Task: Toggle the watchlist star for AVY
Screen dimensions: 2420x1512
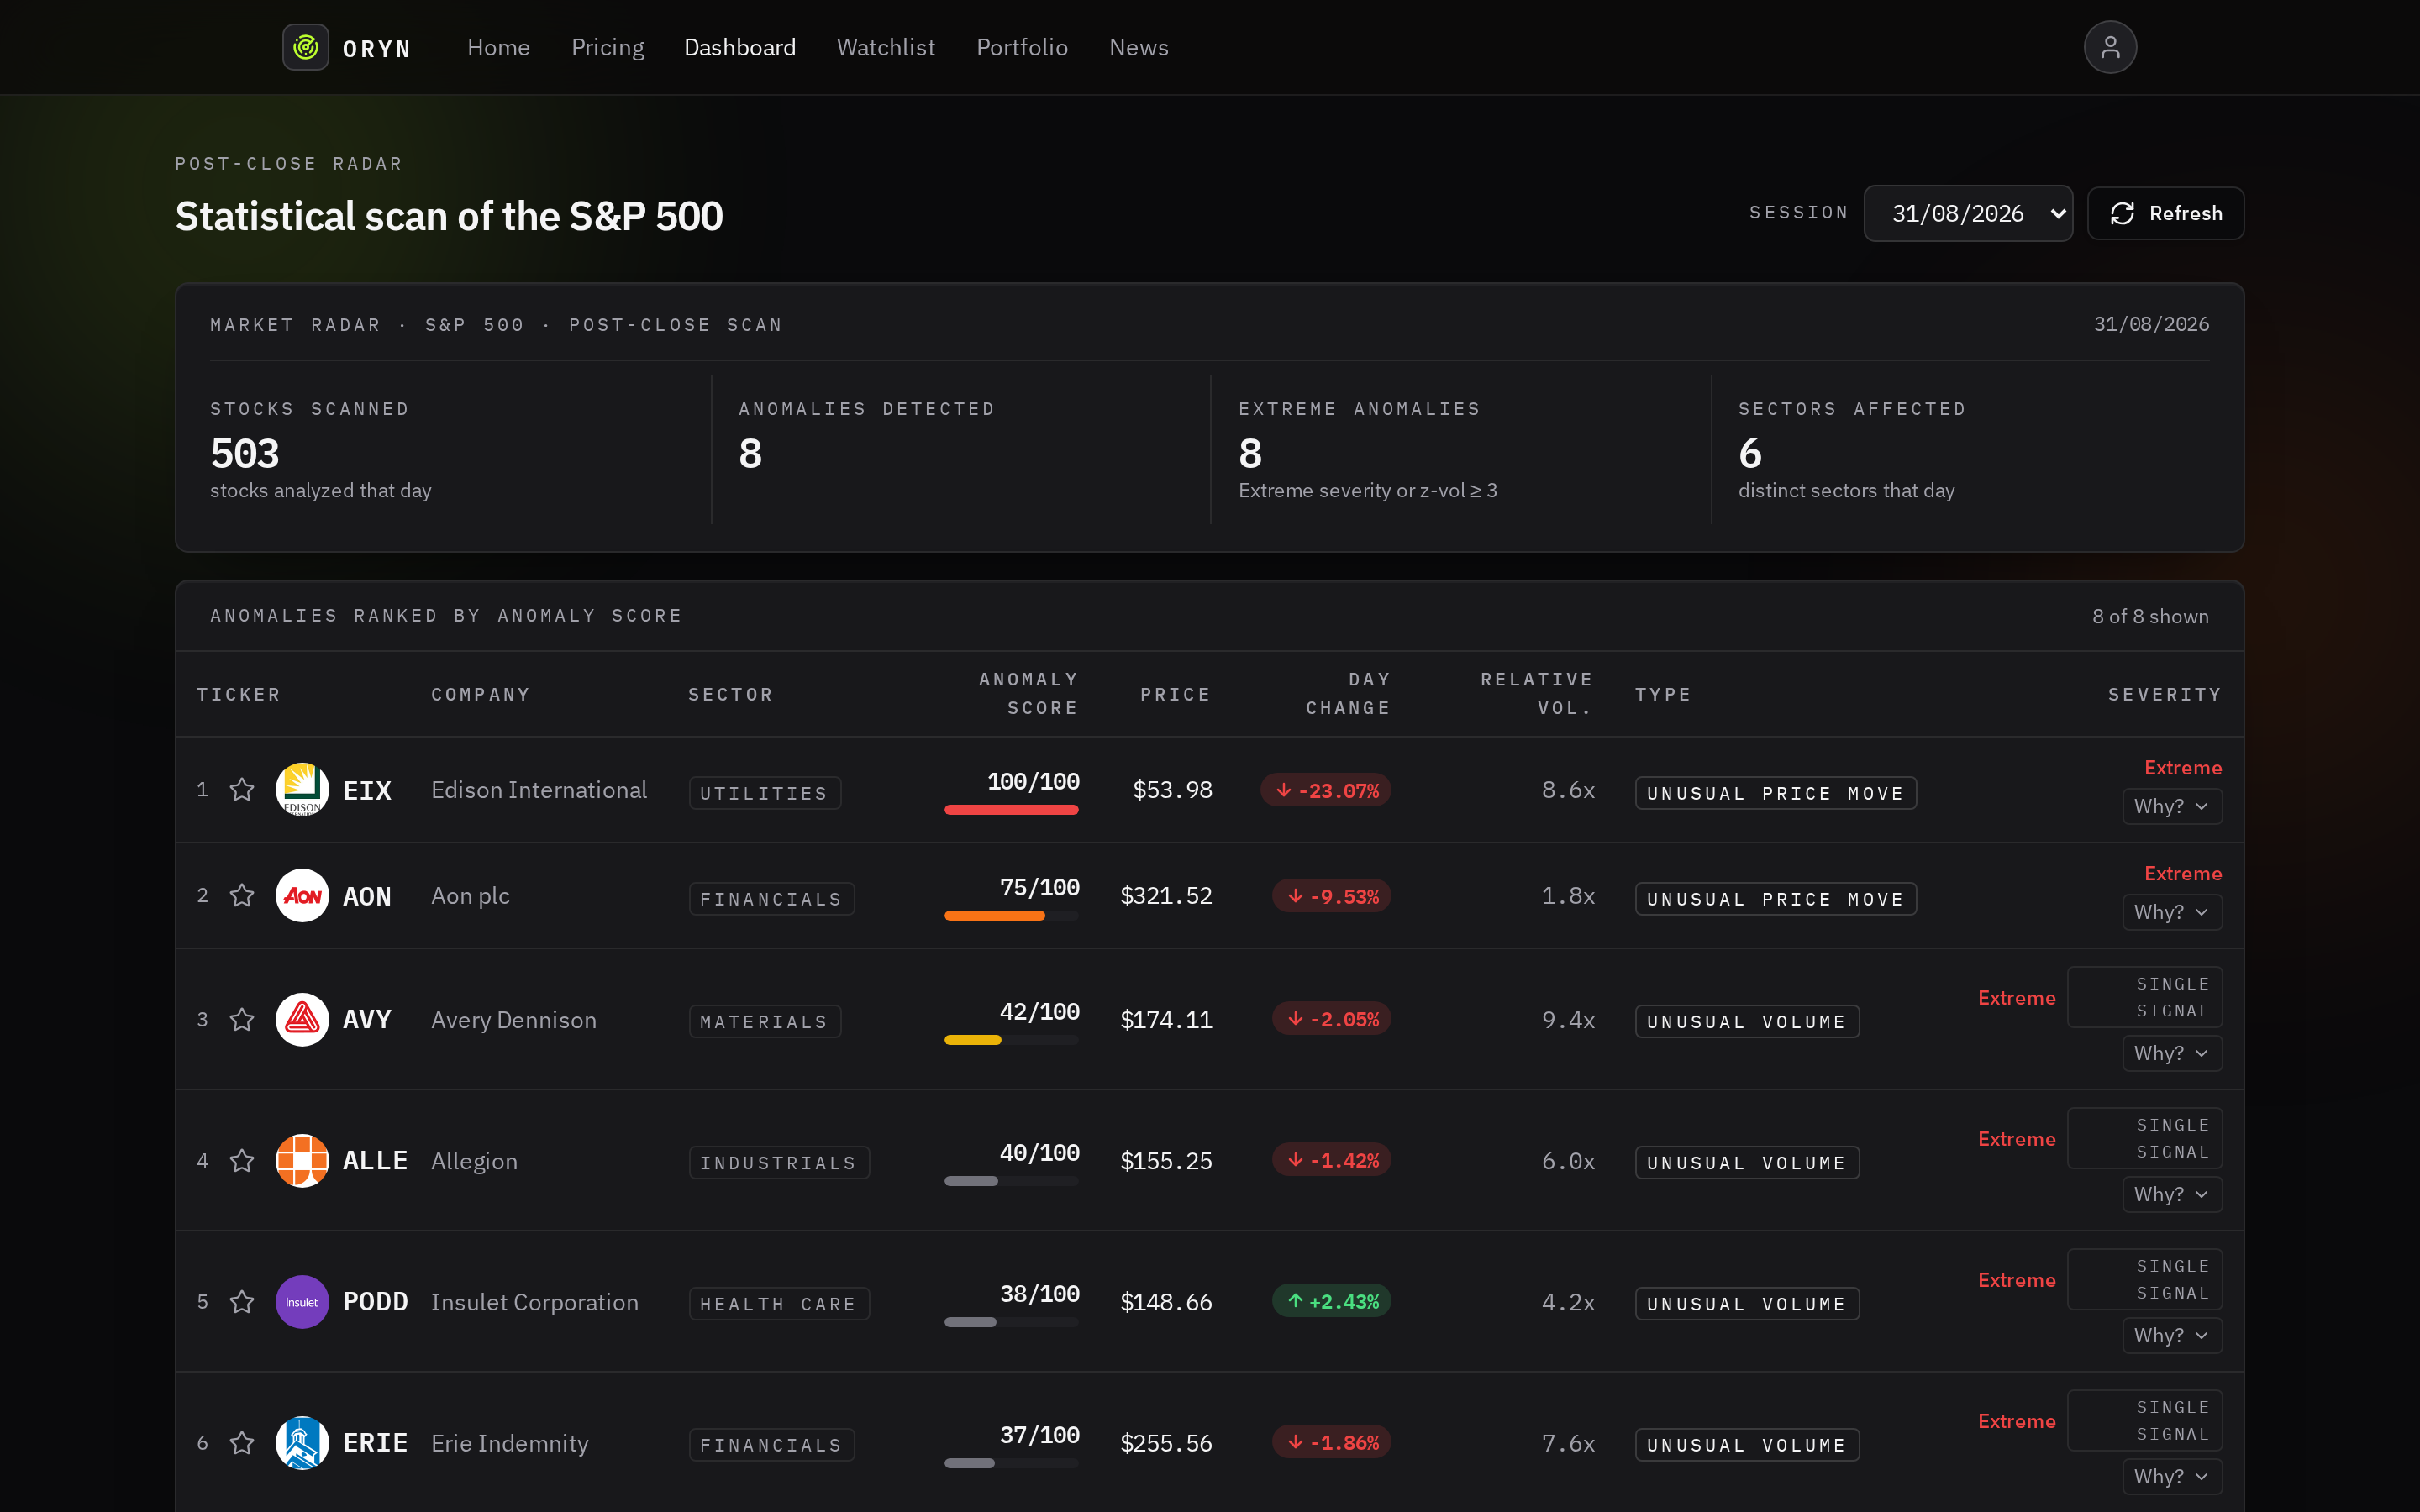Action: [242, 1019]
